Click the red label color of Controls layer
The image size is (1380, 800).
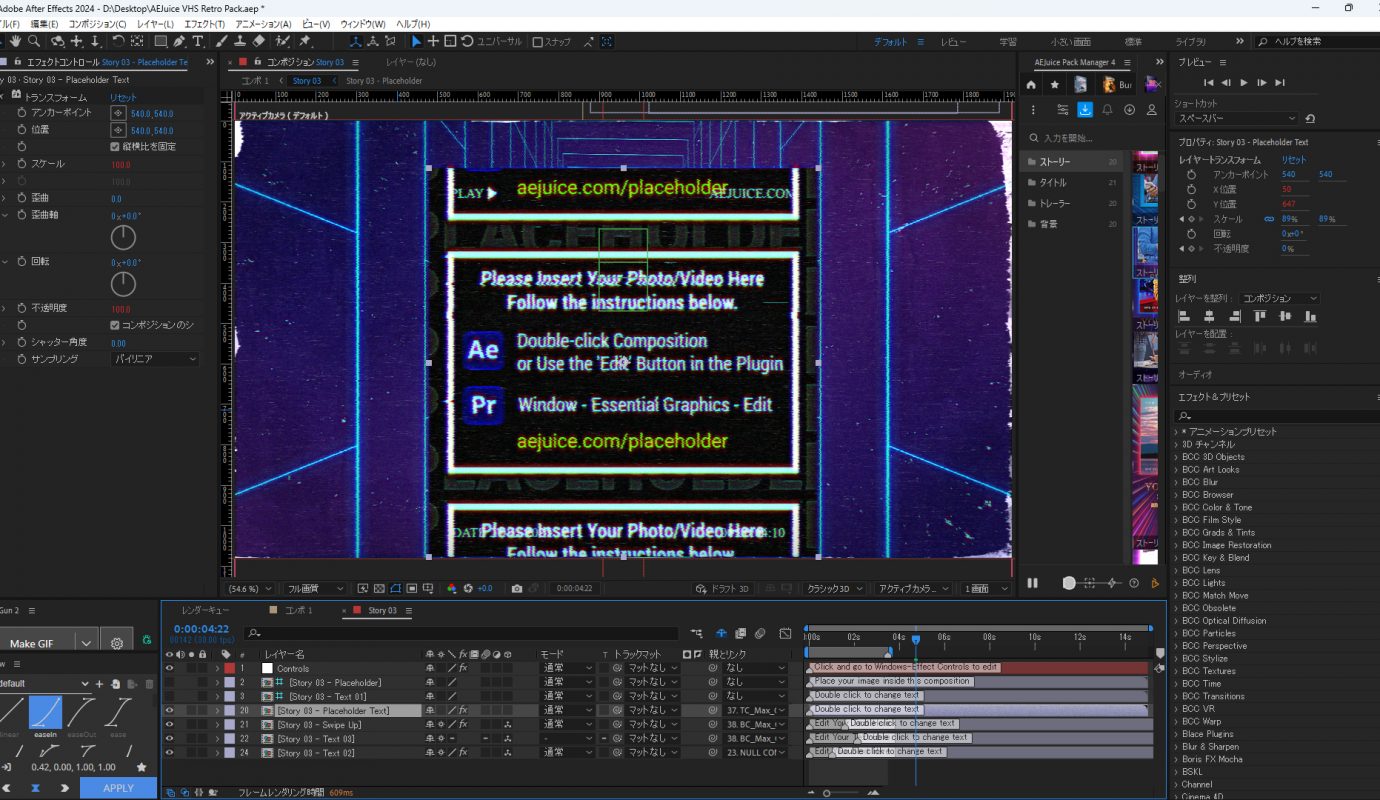click(229, 668)
